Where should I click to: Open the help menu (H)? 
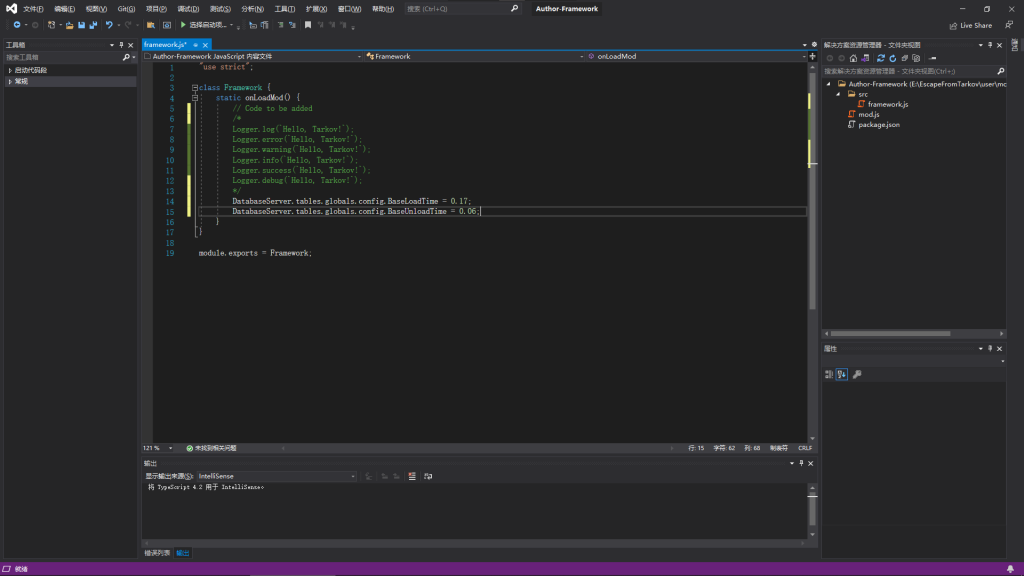click(383, 9)
